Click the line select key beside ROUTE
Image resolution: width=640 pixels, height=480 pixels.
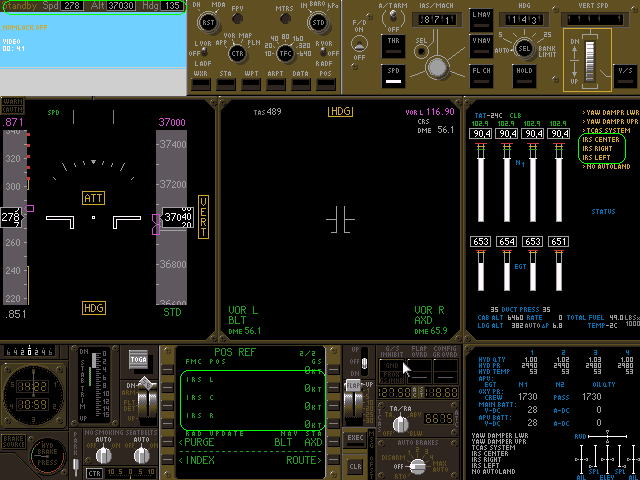pos(333,460)
